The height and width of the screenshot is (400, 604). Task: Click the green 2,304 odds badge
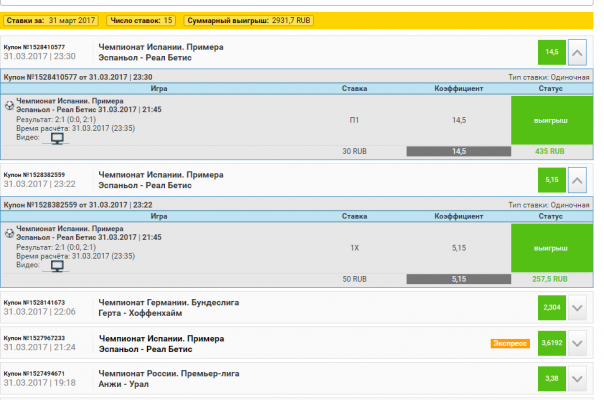(x=552, y=308)
